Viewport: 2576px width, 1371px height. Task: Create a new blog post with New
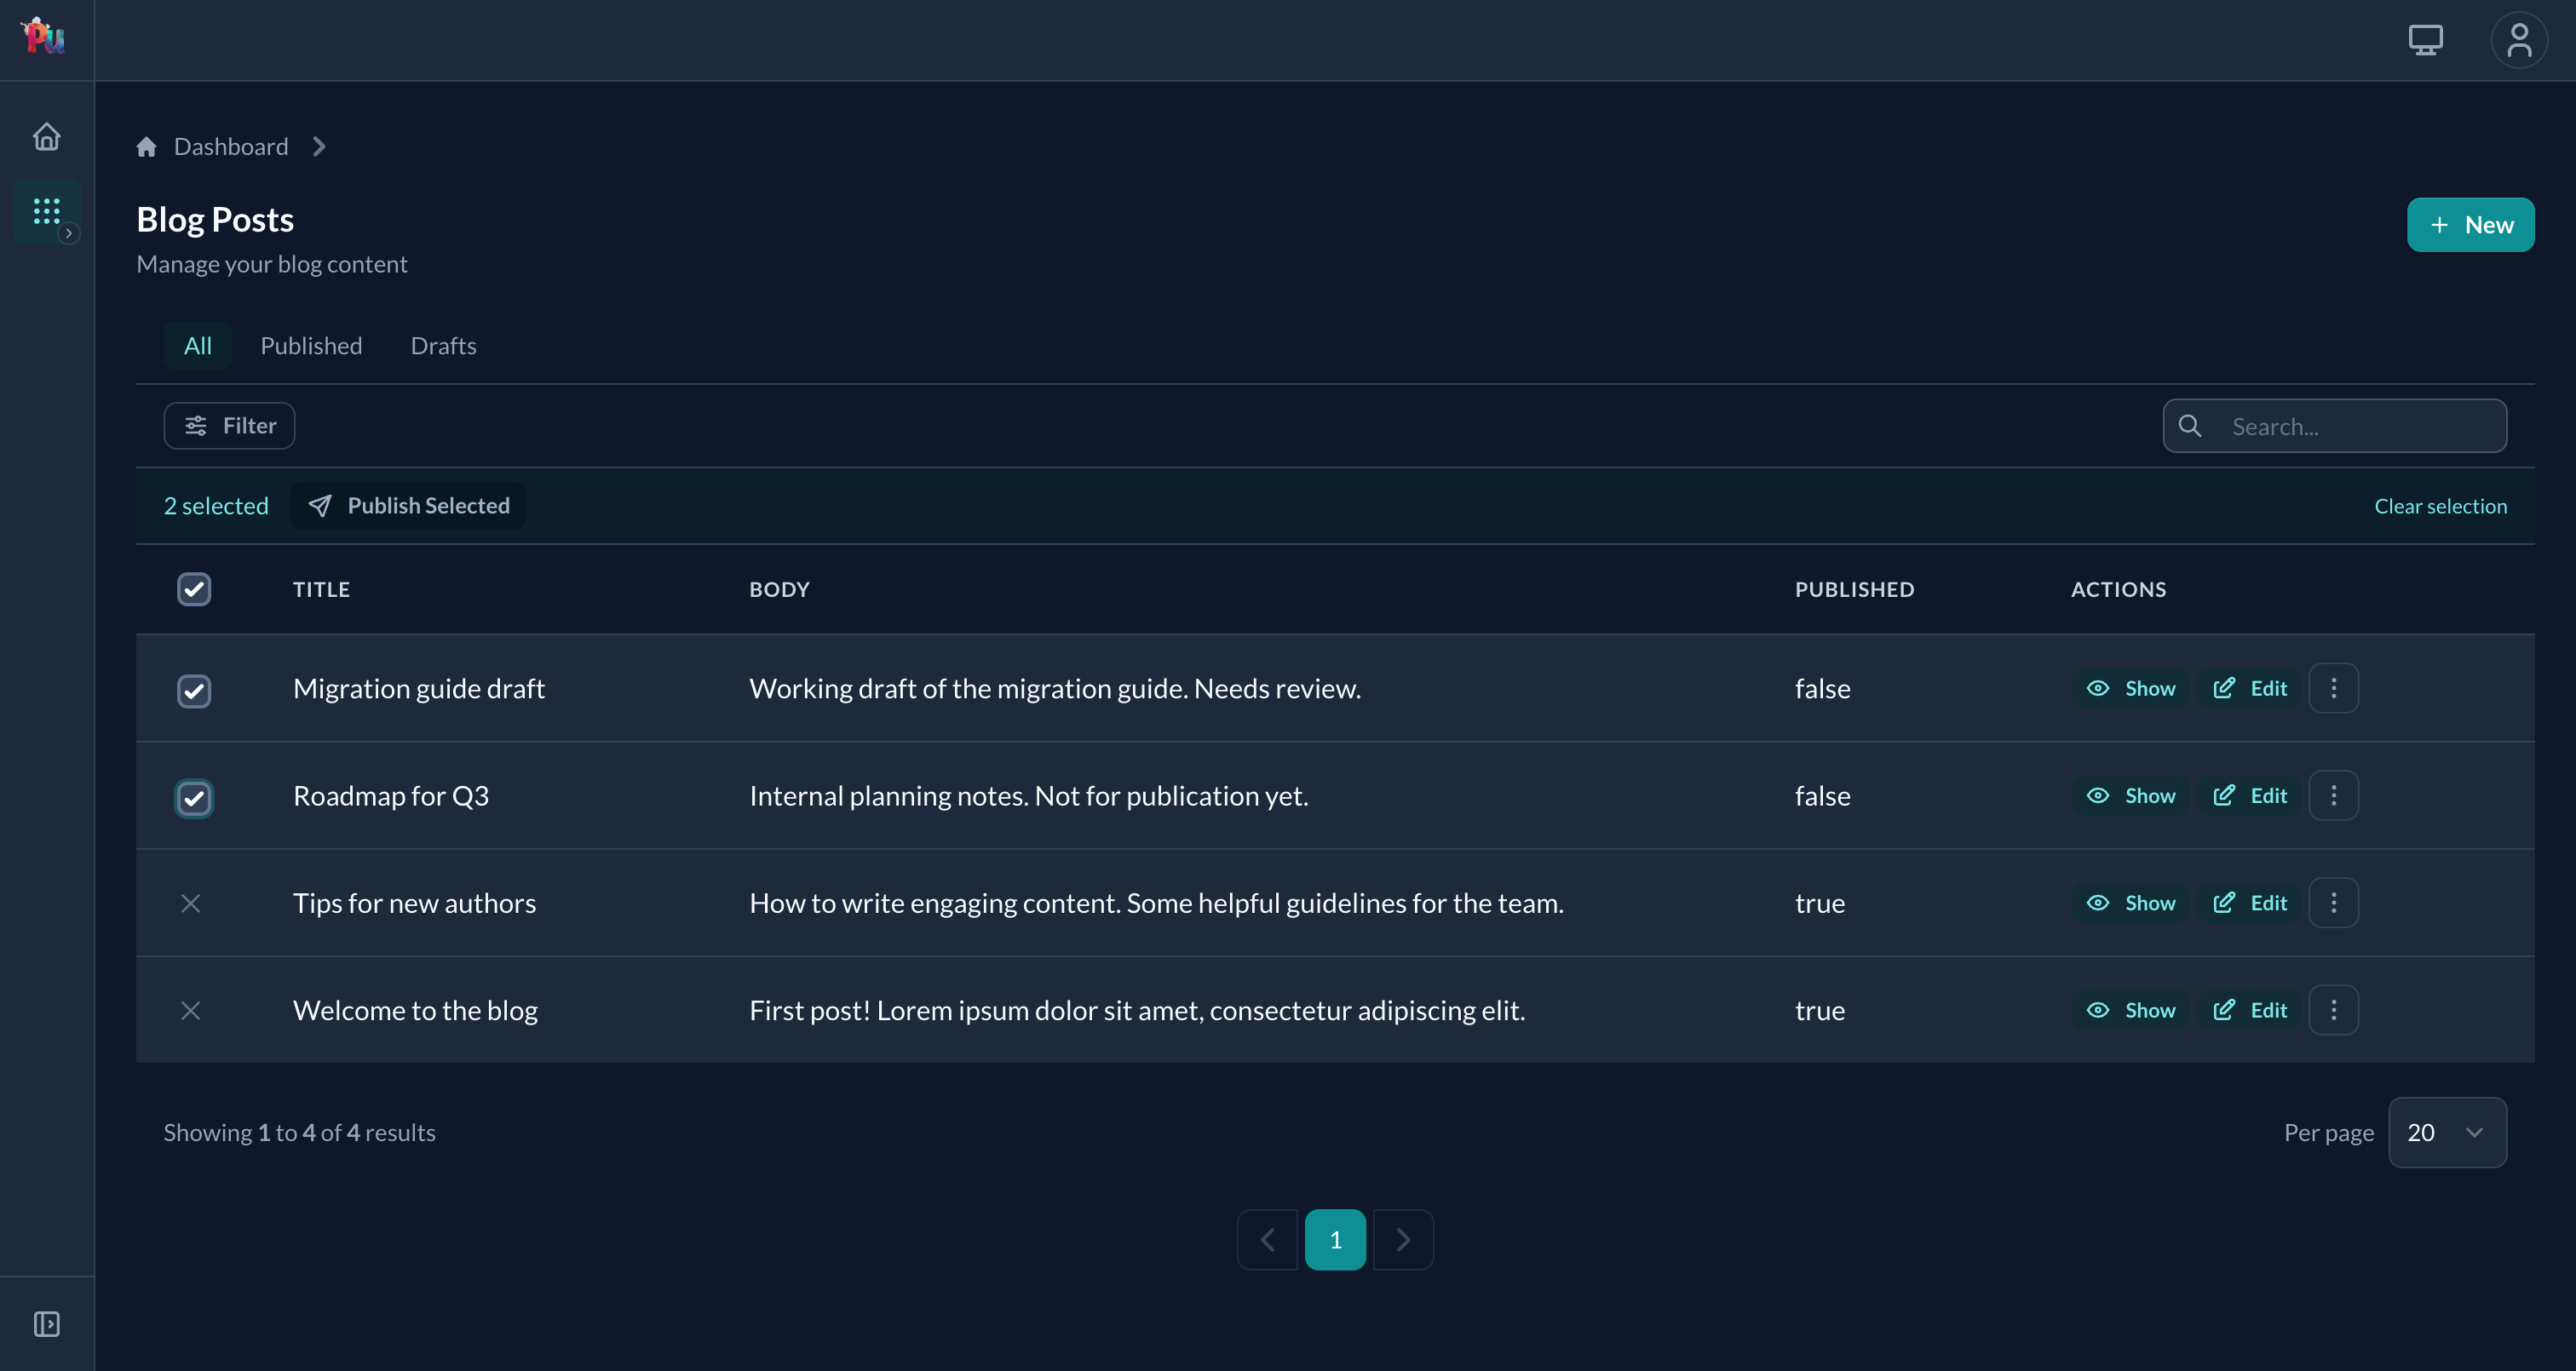2470,225
